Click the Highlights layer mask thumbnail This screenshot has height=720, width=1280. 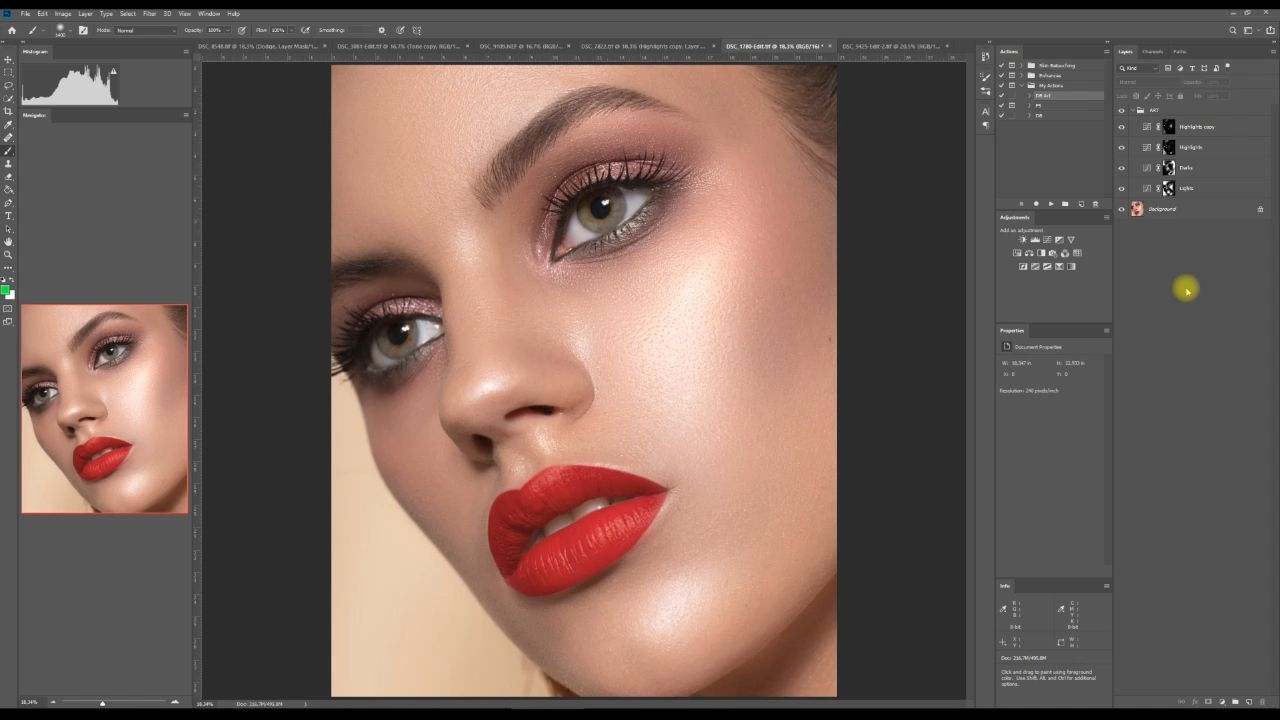click(1169, 147)
